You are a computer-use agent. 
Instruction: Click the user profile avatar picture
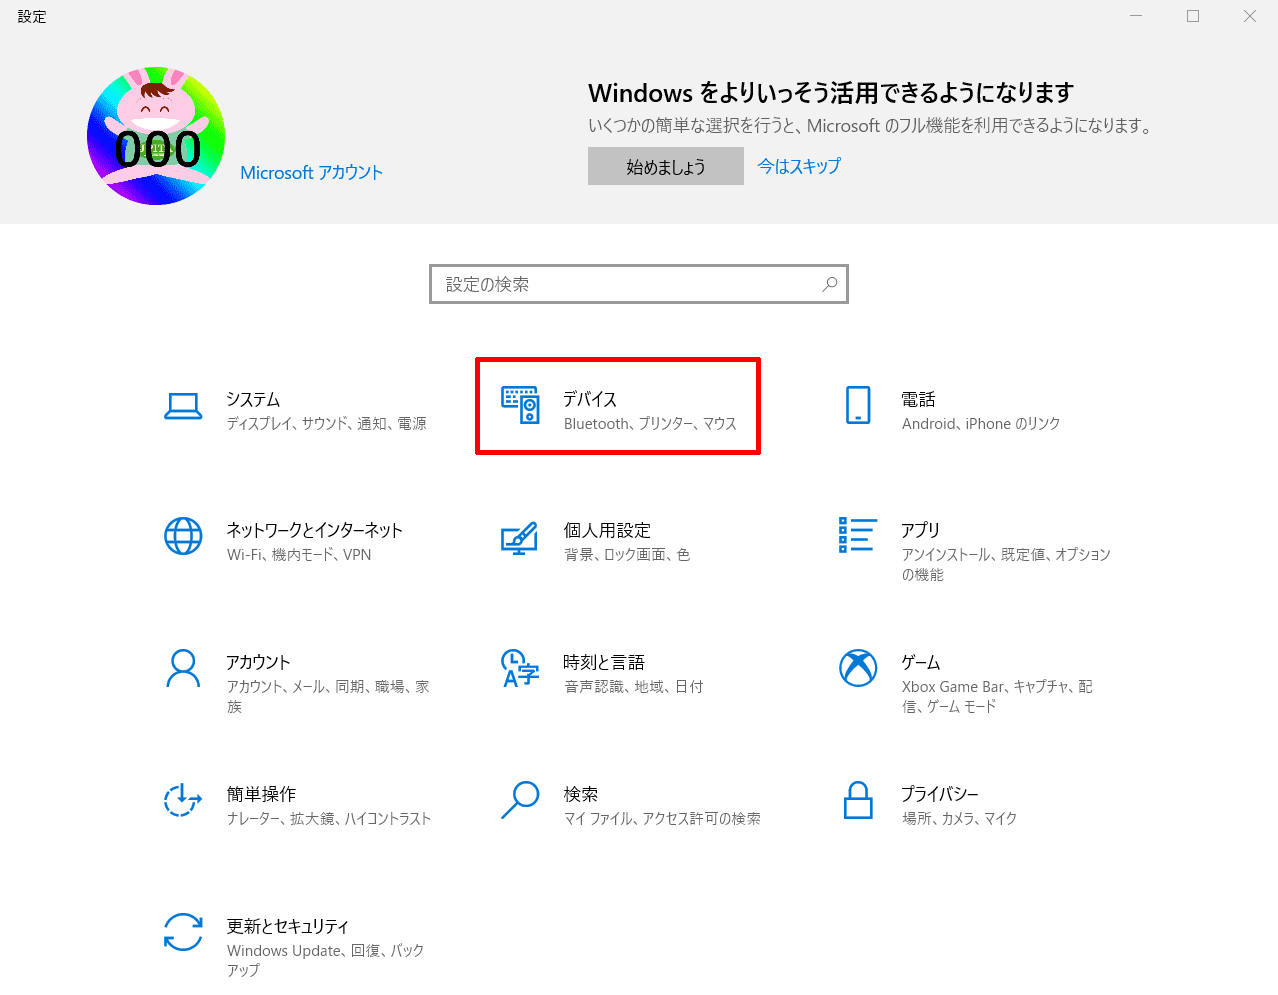pyautogui.click(x=156, y=136)
